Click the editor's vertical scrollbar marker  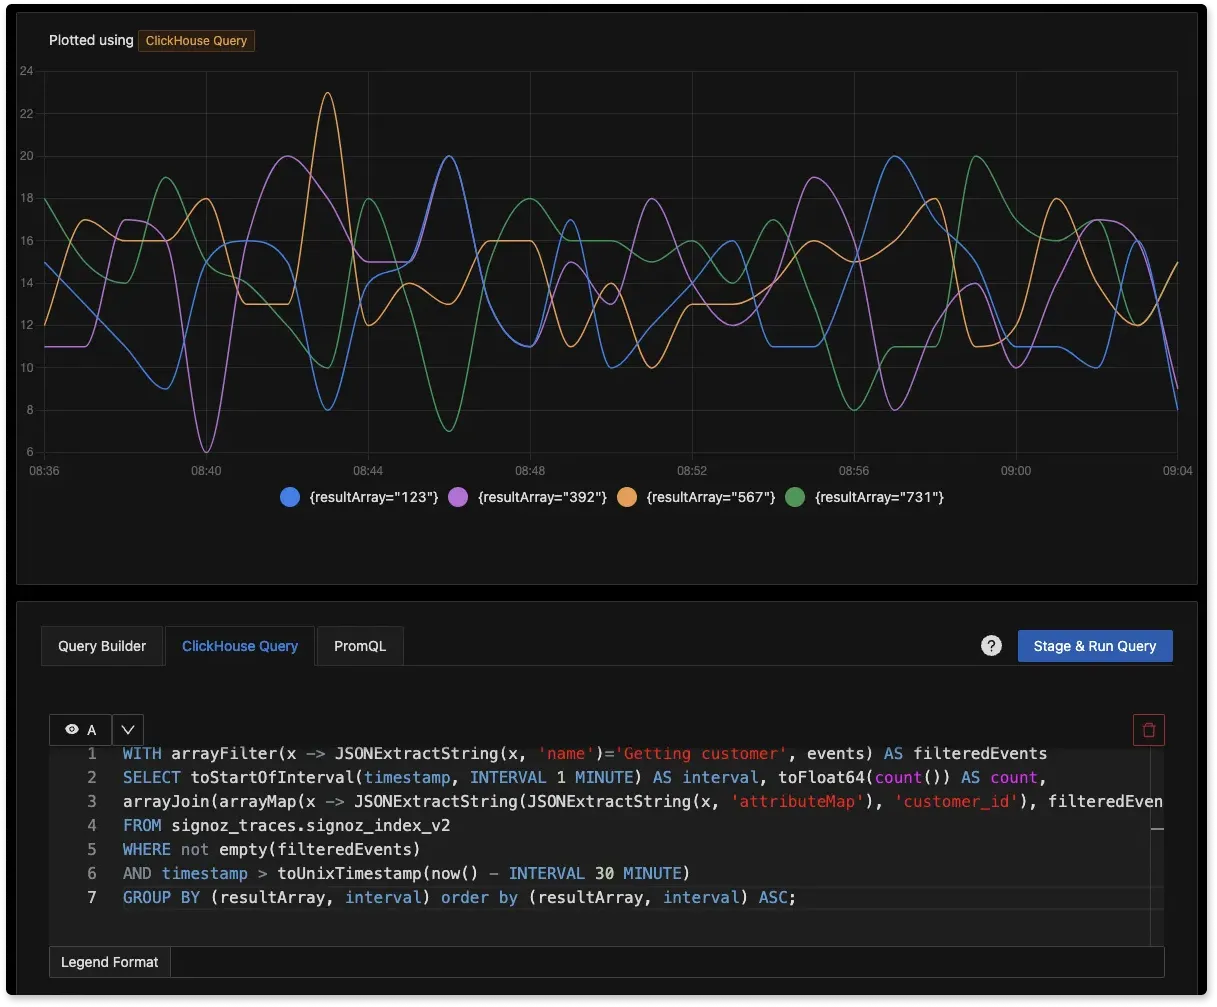coord(1157,828)
